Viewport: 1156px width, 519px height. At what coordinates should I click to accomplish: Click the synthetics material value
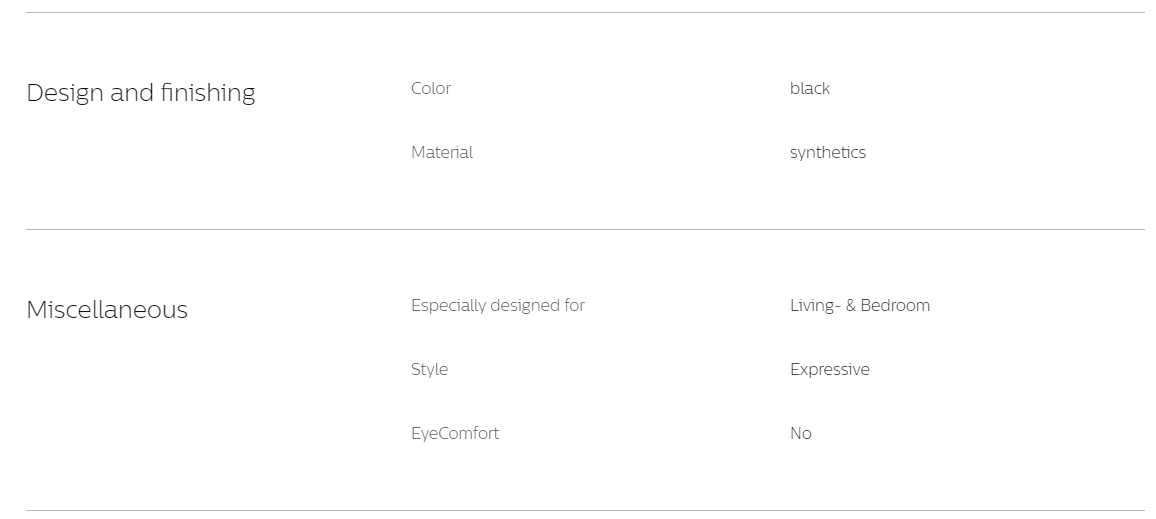click(x=827, y=153)
